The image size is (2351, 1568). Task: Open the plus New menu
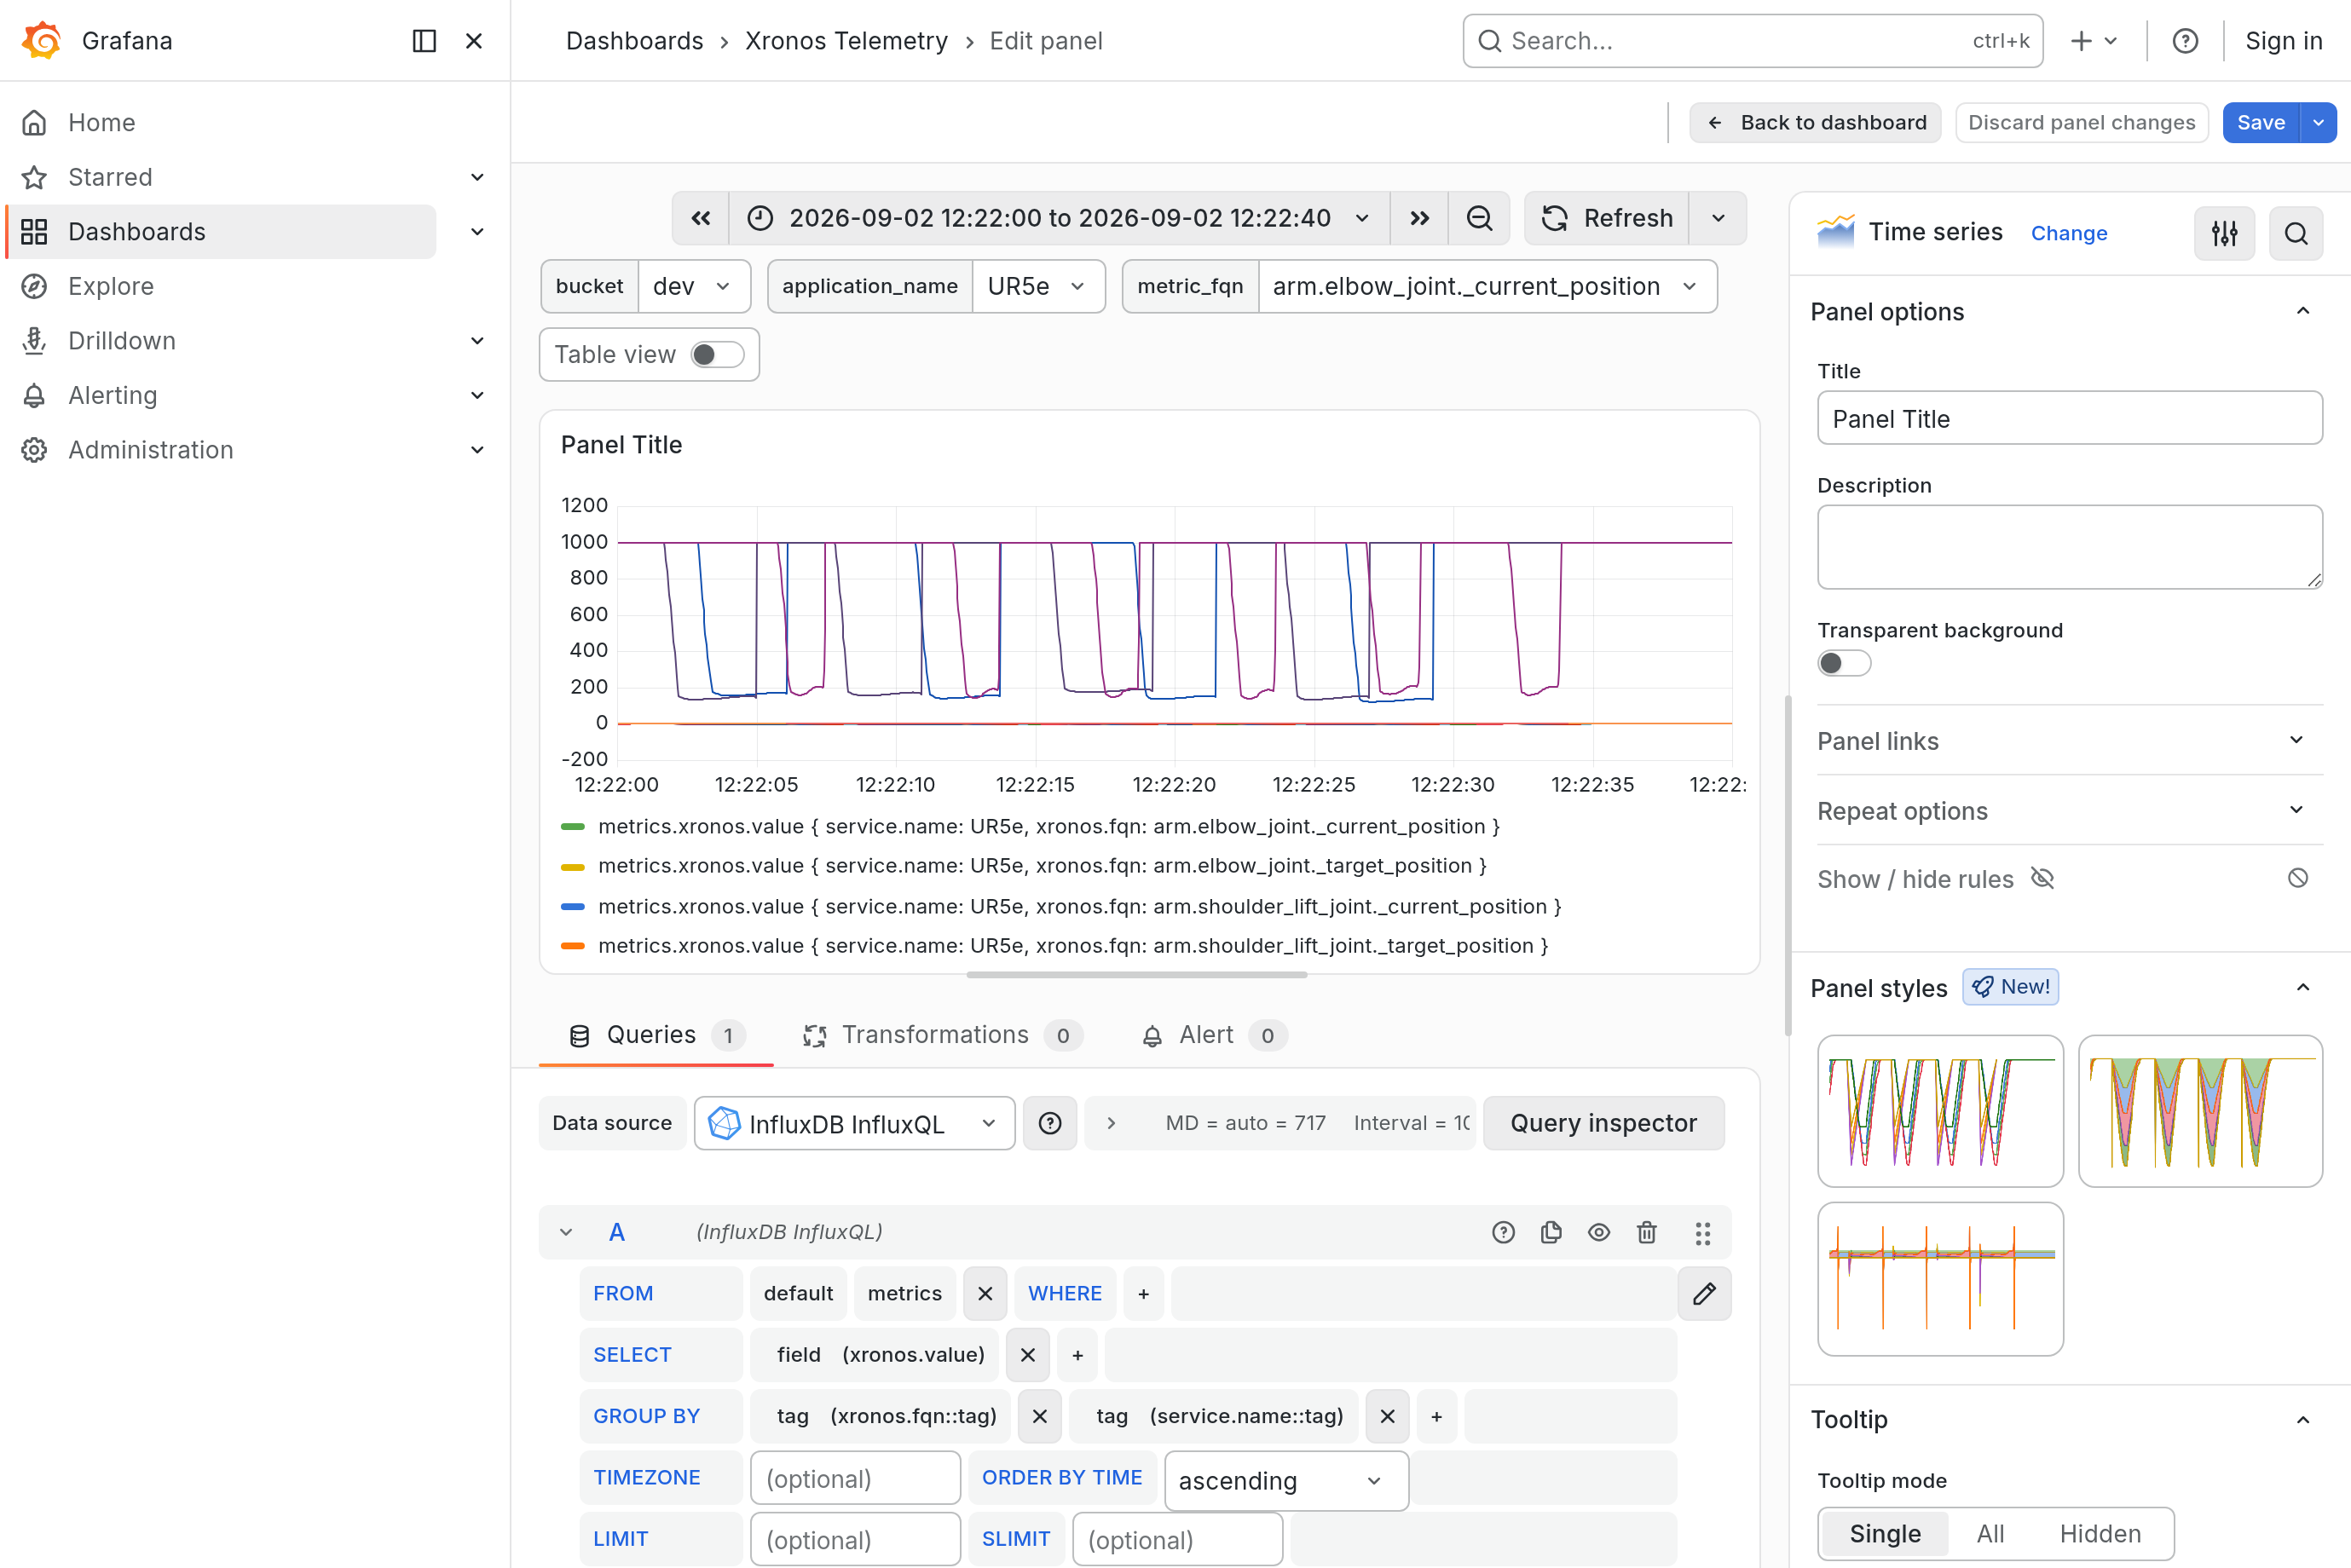tap(2093, 41)
